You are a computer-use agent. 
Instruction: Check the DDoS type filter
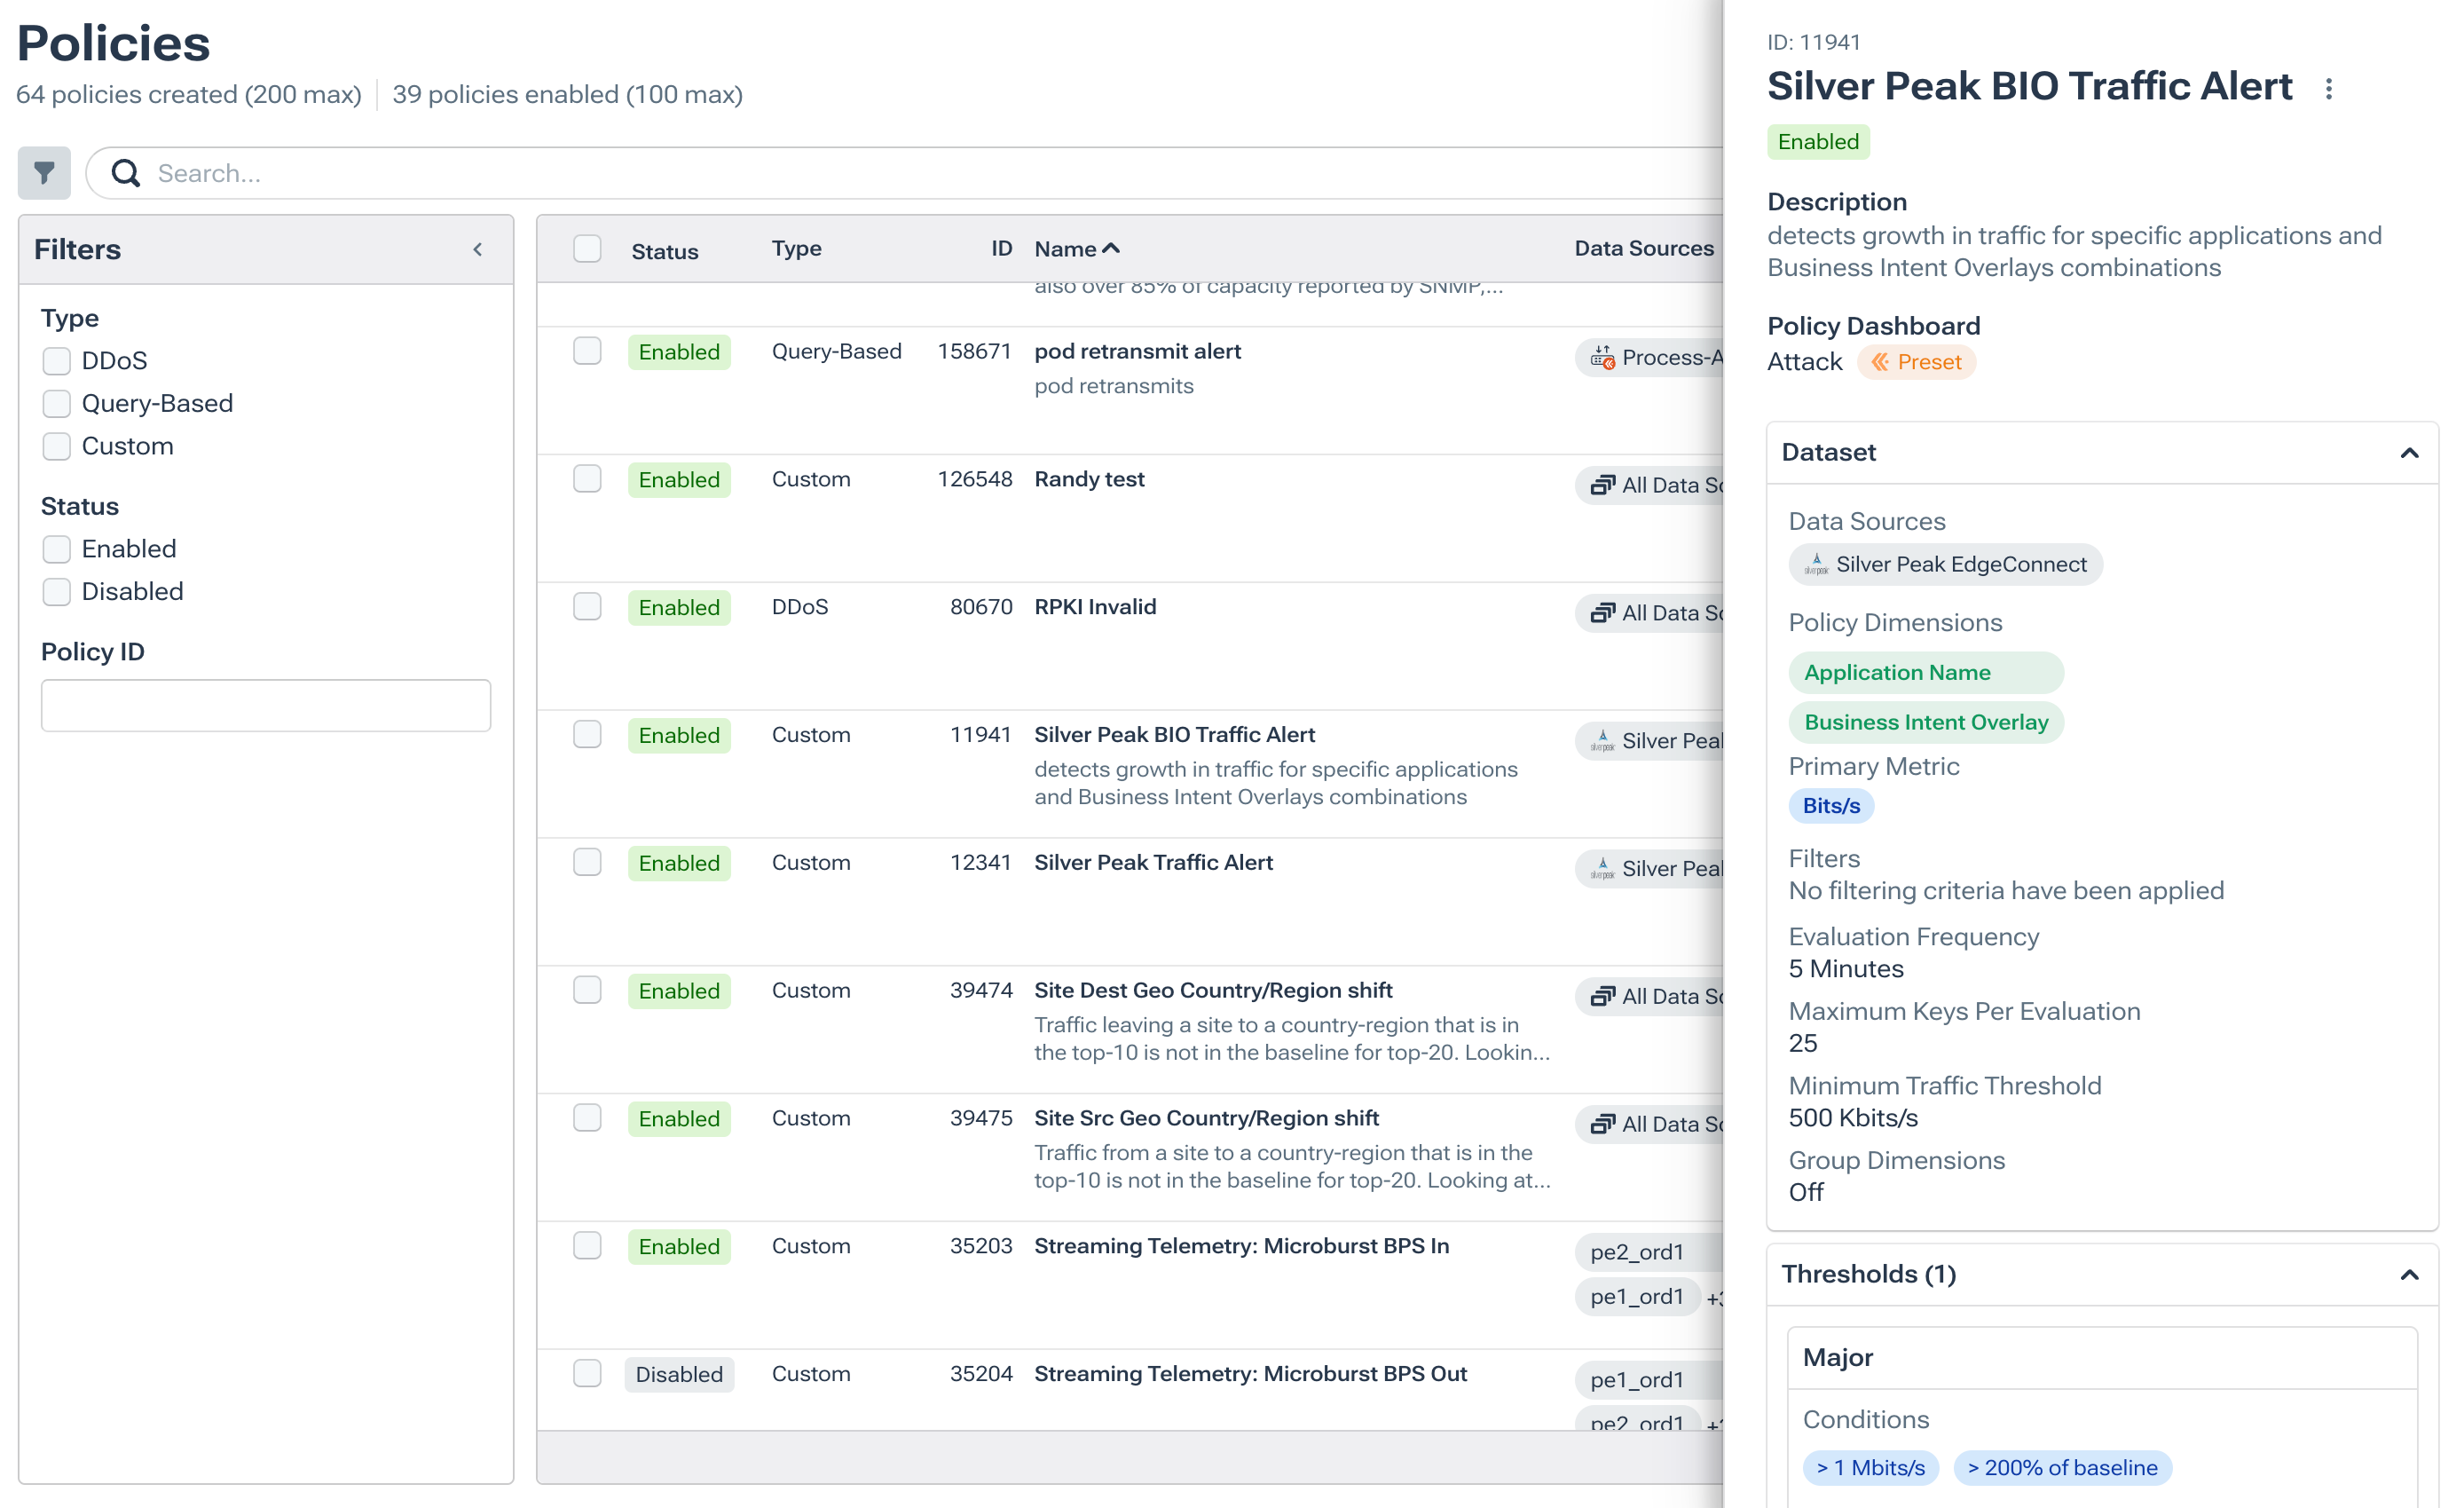tap(56, 361)
